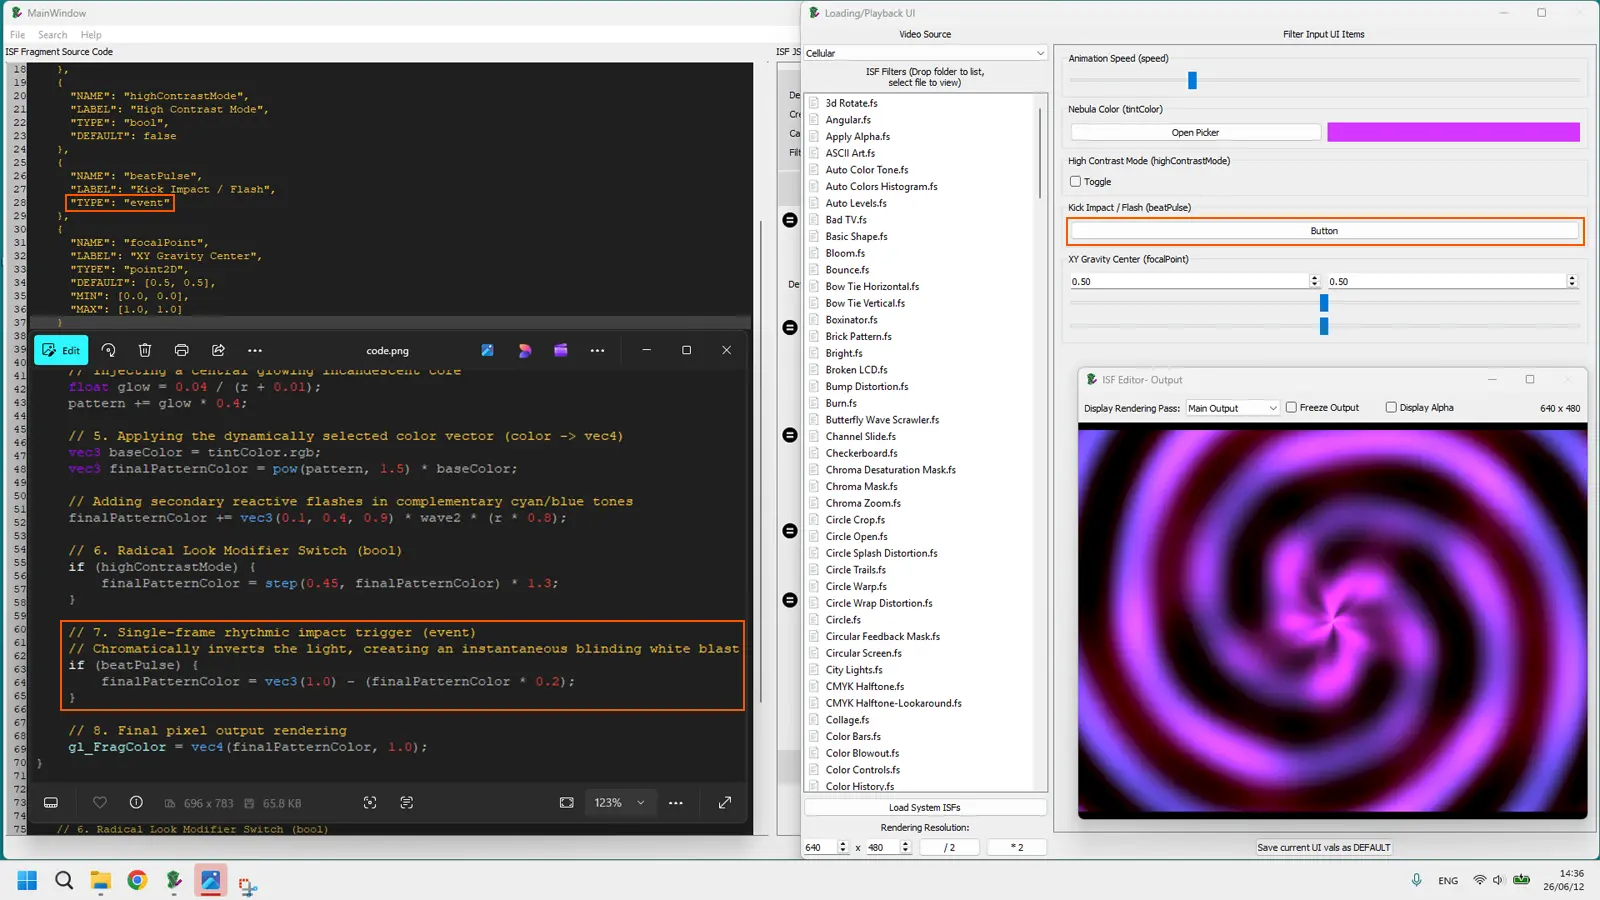Select Bad TV.fs in the filter list
Image resolution: width=1600 pixels, height=900 pixels.
(x=846, y=220)
